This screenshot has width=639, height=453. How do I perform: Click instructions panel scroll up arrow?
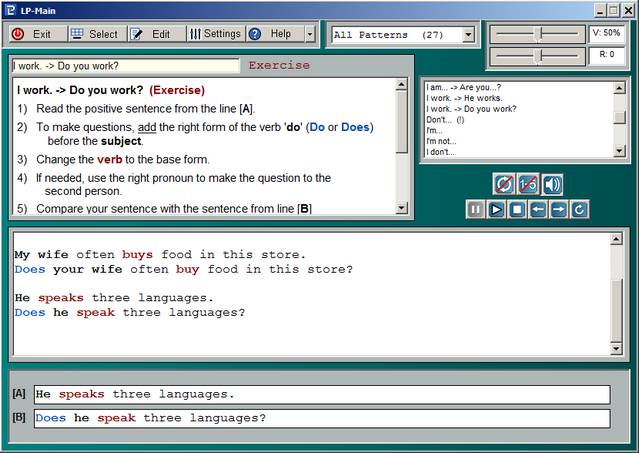pos(401,84)
